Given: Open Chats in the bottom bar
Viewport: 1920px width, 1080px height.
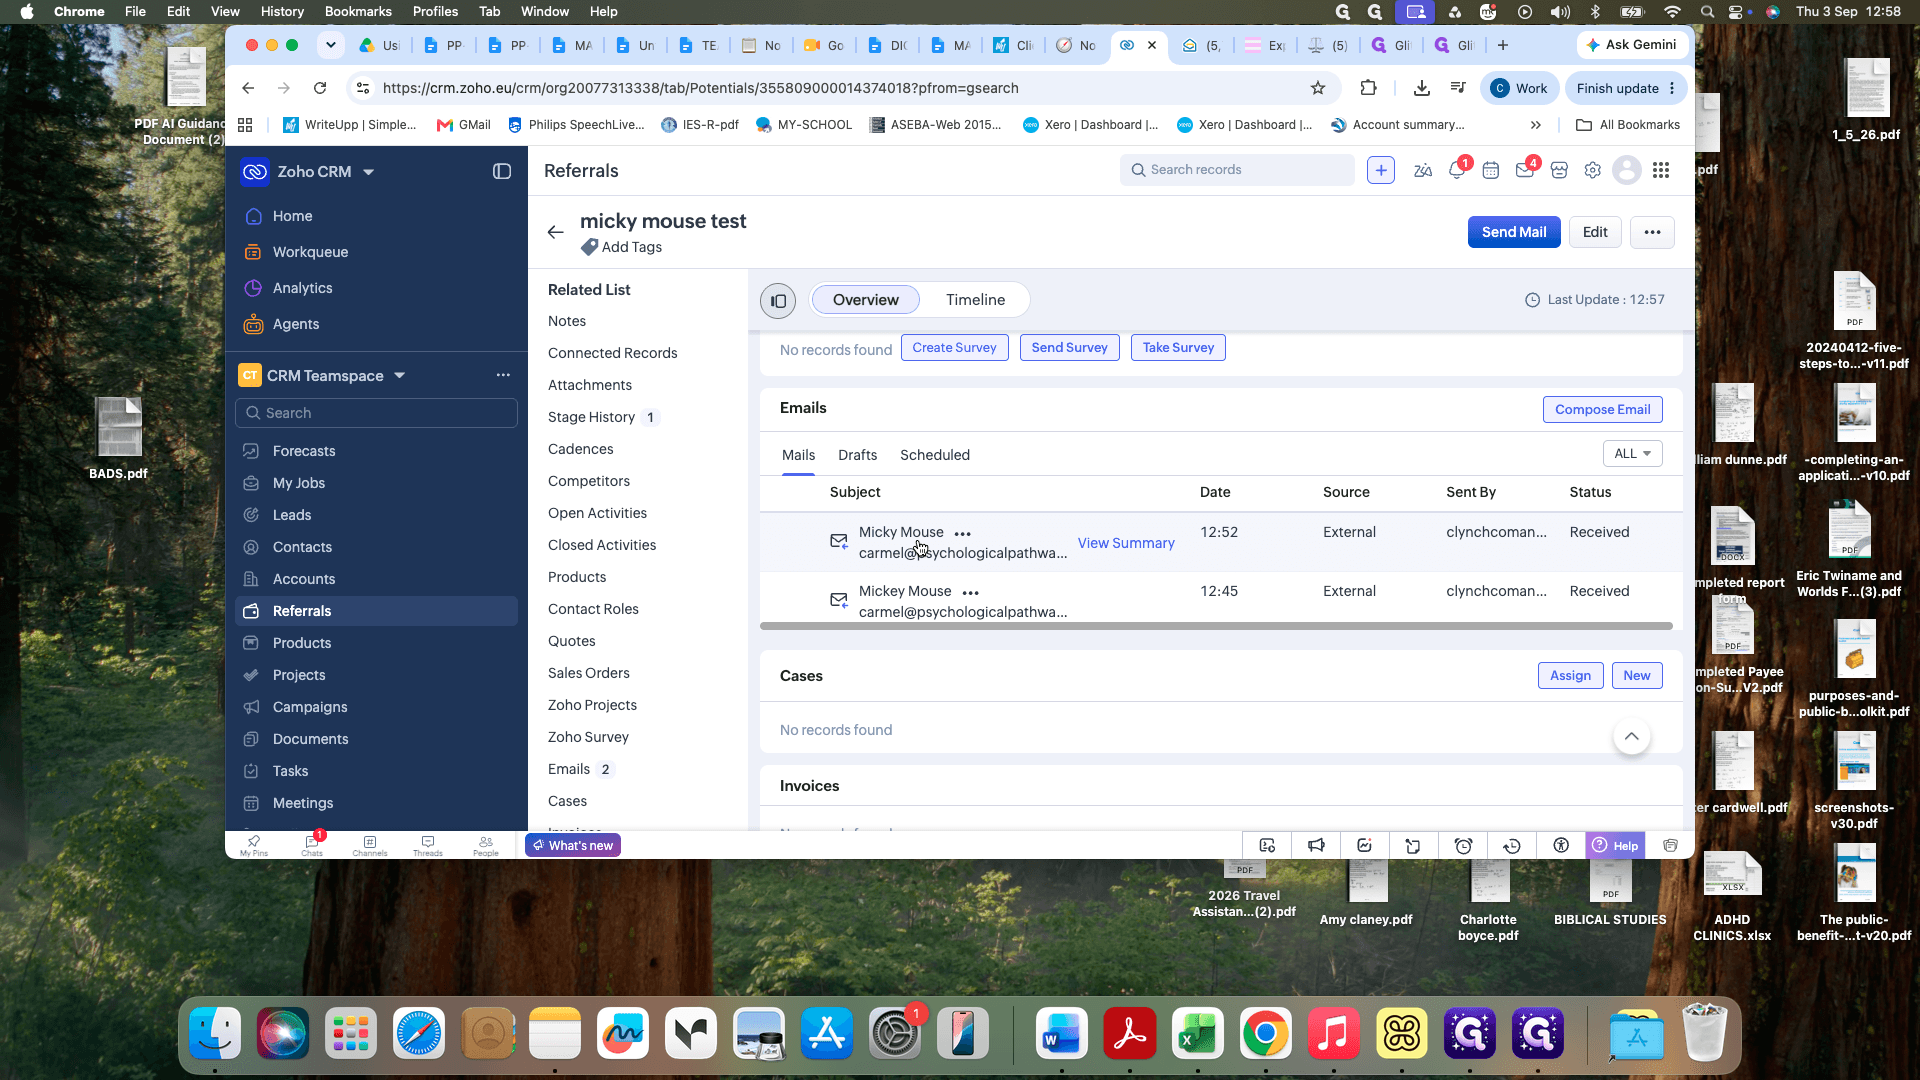Looking at the screenshot, I should (312, 846).
